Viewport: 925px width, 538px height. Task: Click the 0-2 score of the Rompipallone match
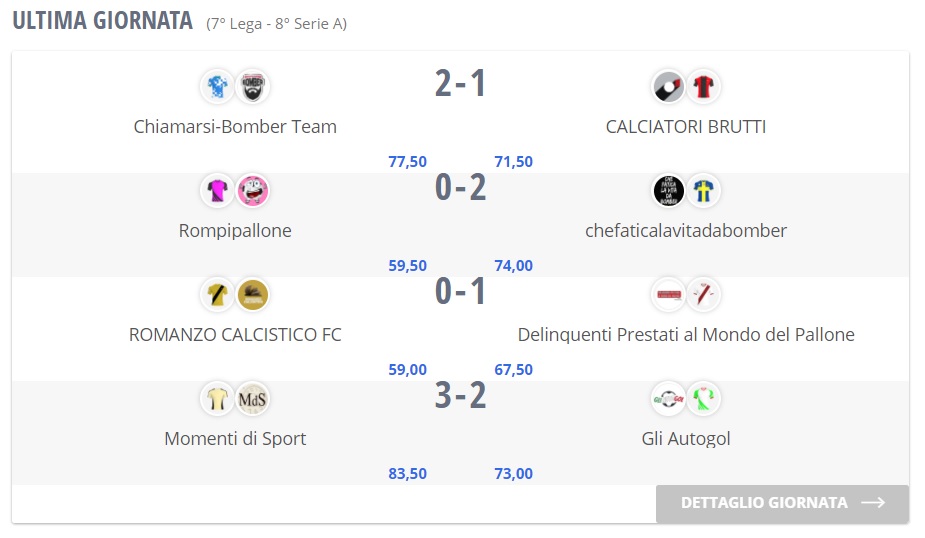coord(460,188)
